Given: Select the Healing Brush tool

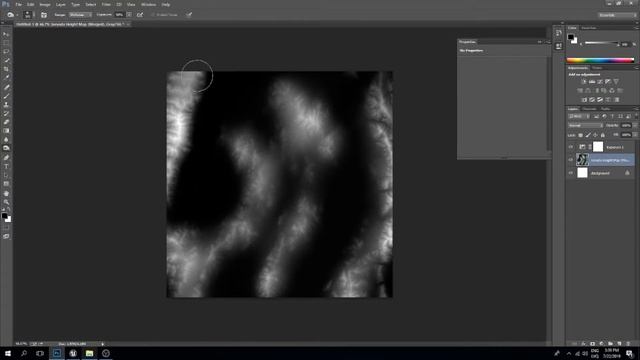Looking at the screenshot, I should pyautogui.click(x=6, y=87).
